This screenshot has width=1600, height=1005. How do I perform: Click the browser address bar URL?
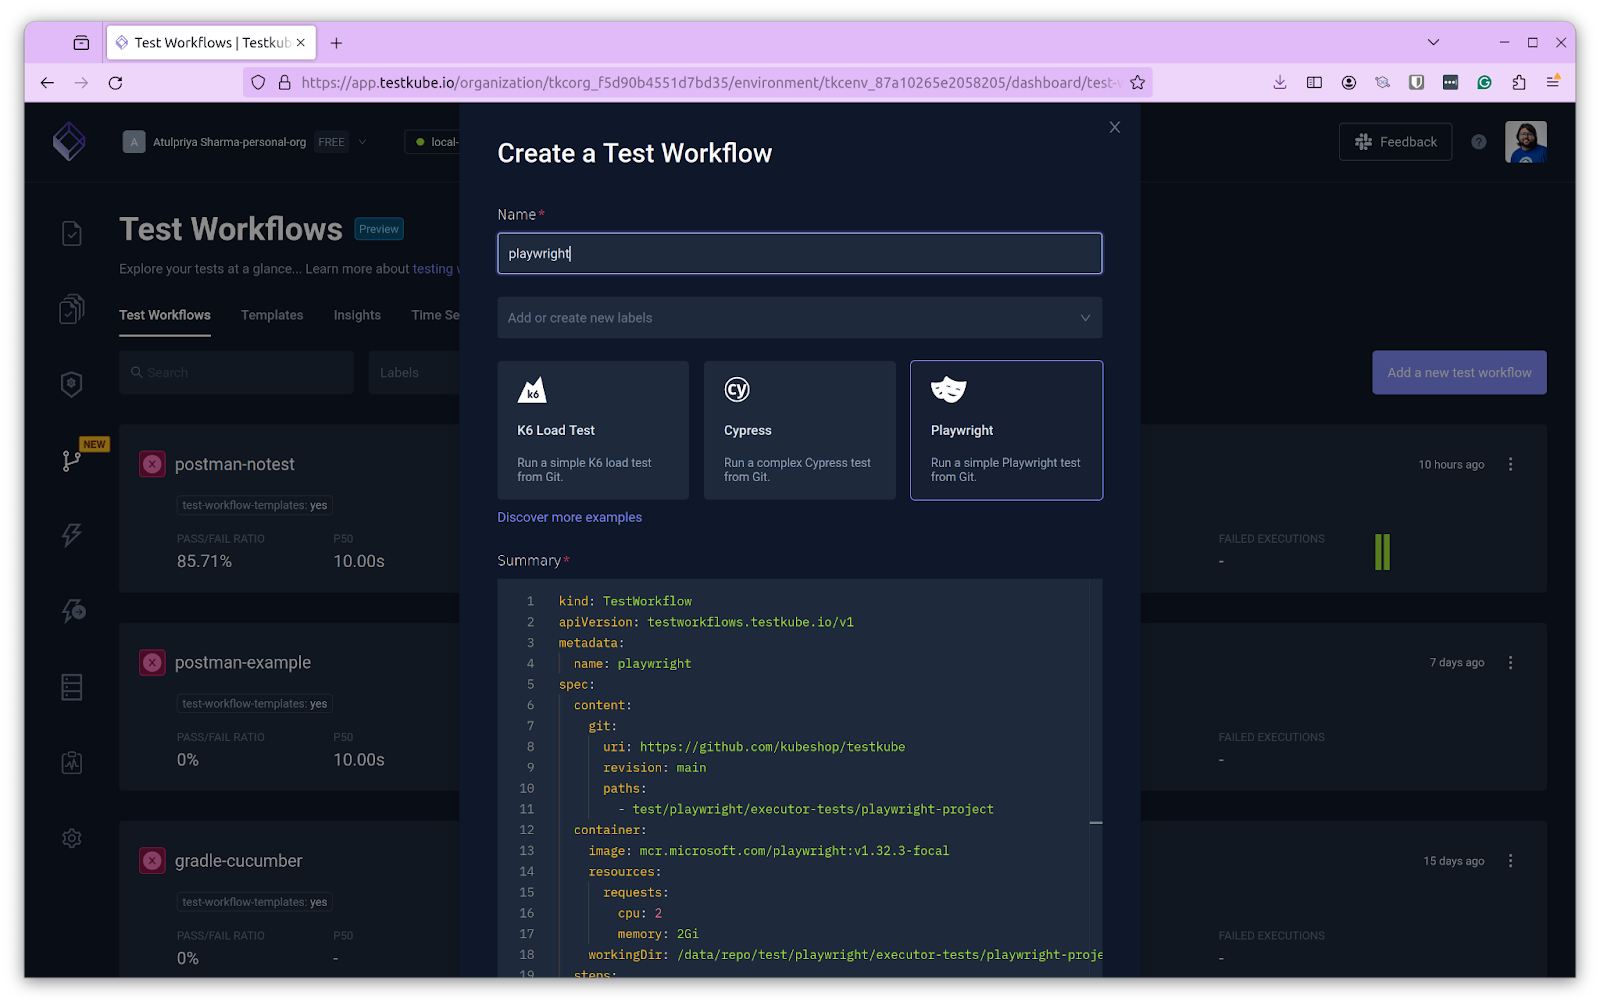[710, 83]
